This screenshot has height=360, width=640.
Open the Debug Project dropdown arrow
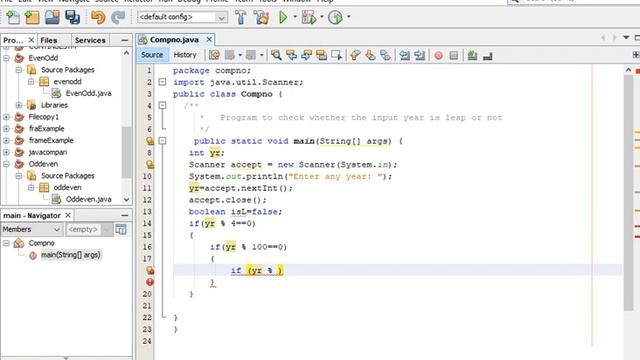(x=322, y=17)
